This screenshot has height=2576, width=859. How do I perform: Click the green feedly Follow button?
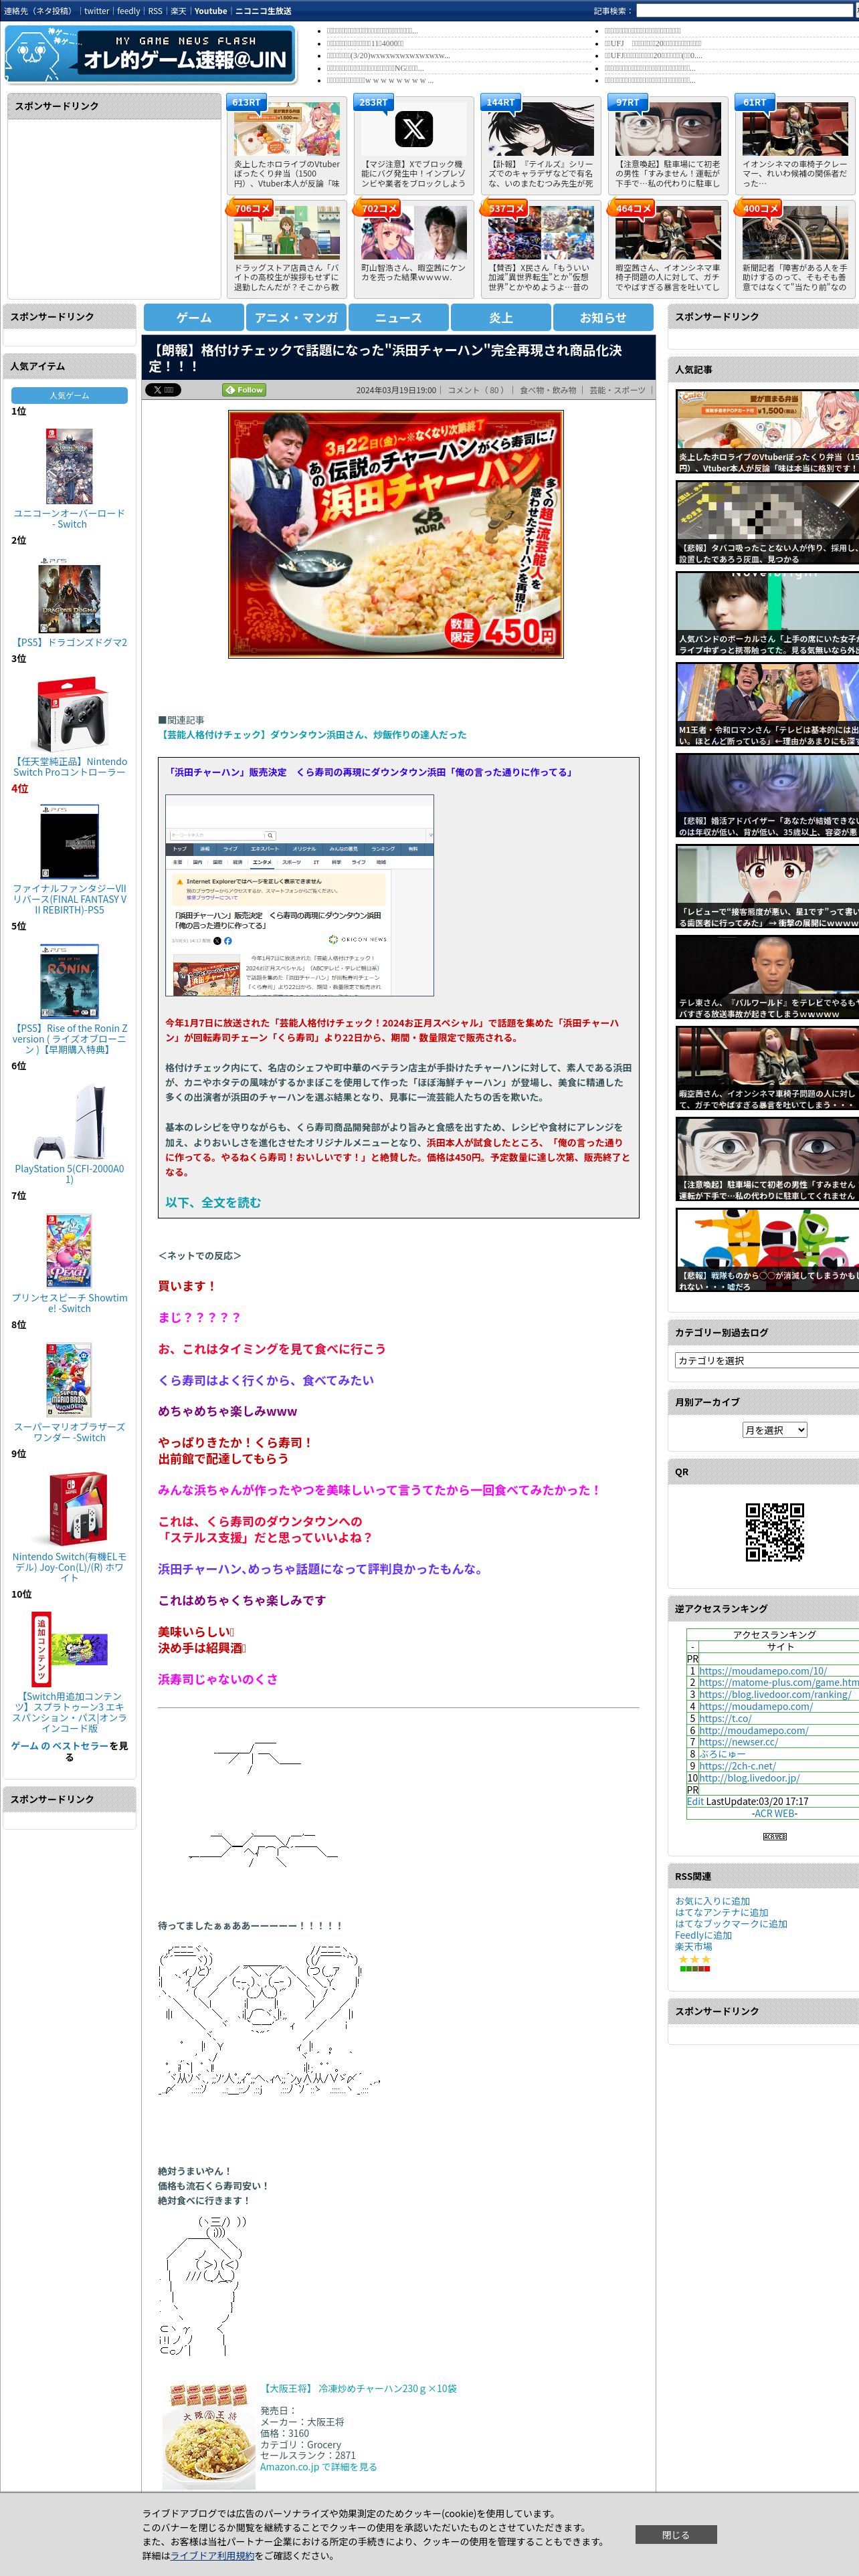click(x=244, y=390)
